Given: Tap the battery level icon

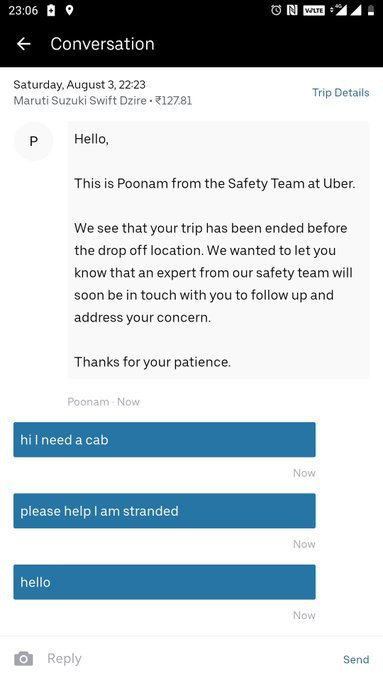Looking at the screenshot, I should coord(371,10).
